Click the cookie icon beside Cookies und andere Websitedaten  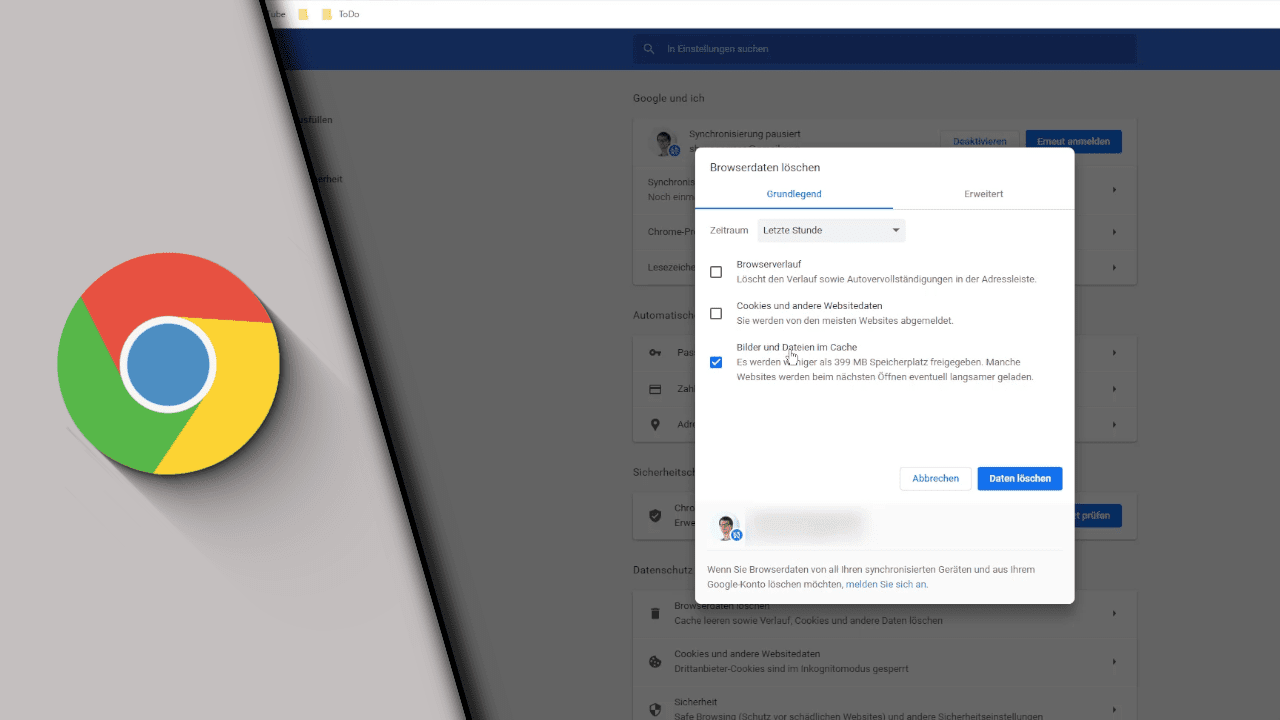655,661
